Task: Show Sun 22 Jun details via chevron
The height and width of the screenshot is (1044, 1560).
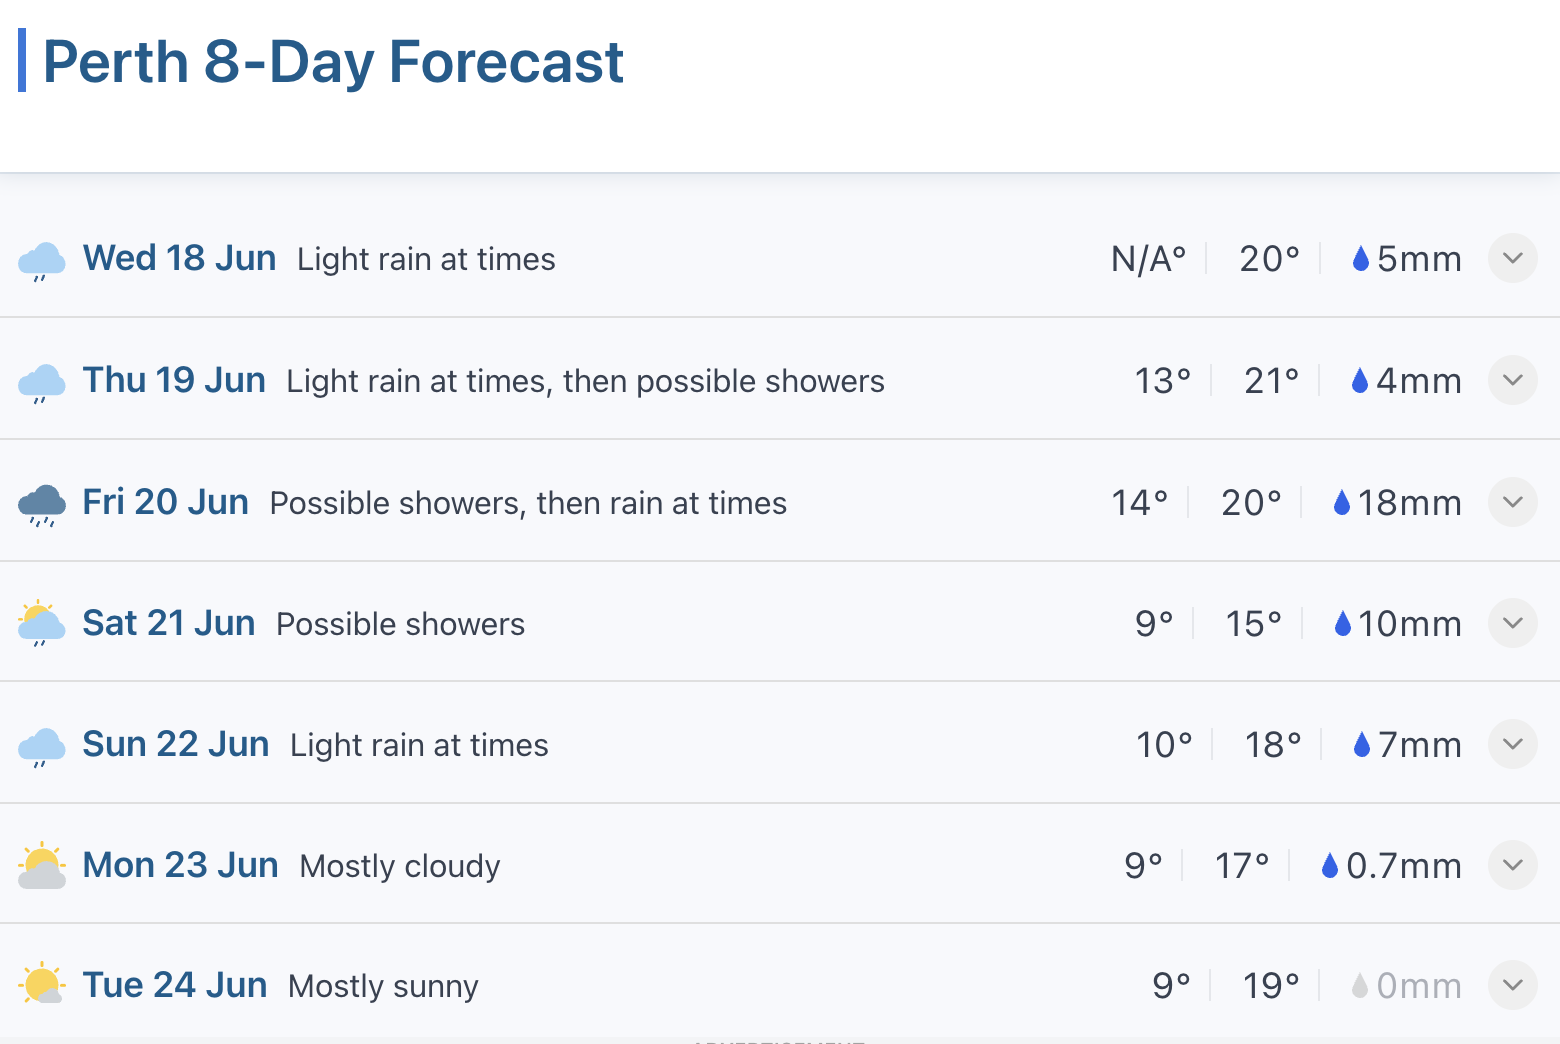Action: [x=1513, y=744]
